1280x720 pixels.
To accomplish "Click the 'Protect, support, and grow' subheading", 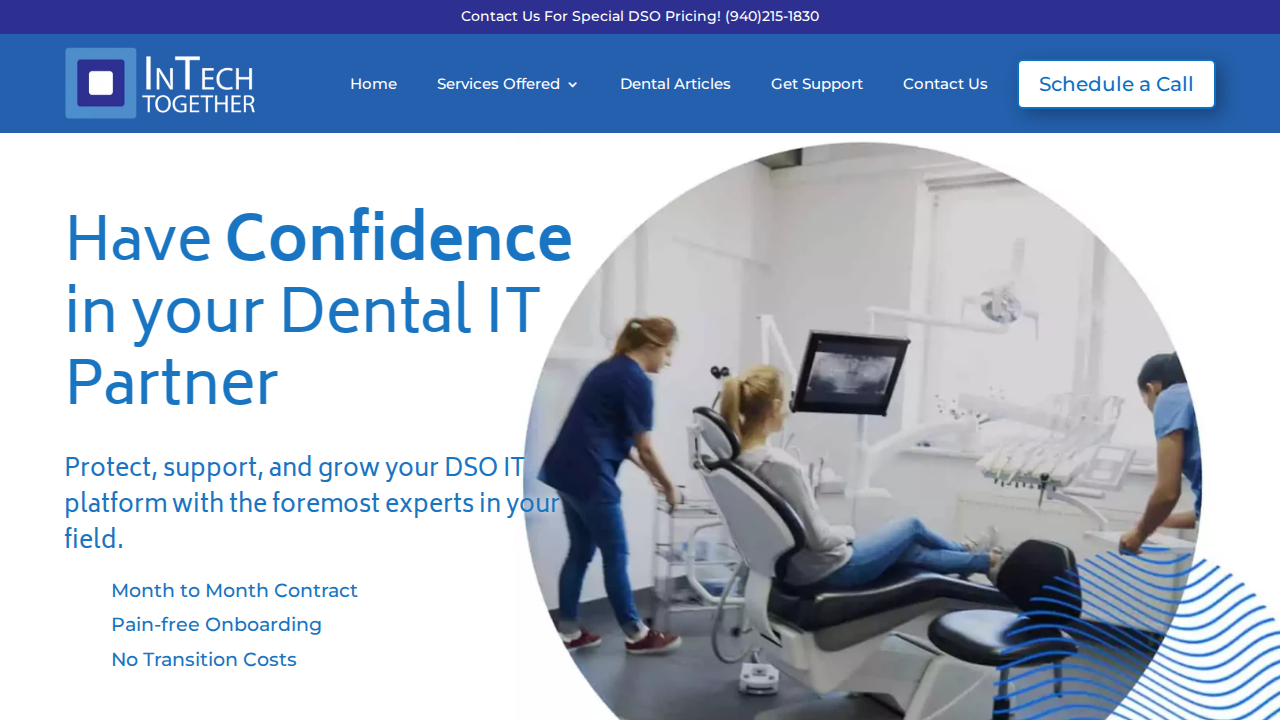I will 312,503.
